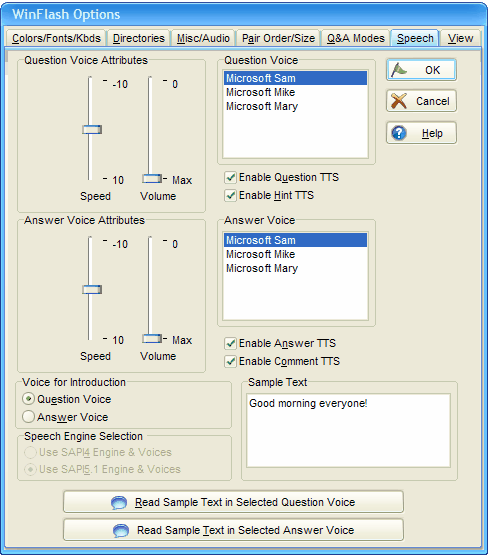Screen dimensions: 488x555
Task: Select Use SAPI5.1 Engine & Voices radio
Action: pyautogui.click(x=30, y=469)
